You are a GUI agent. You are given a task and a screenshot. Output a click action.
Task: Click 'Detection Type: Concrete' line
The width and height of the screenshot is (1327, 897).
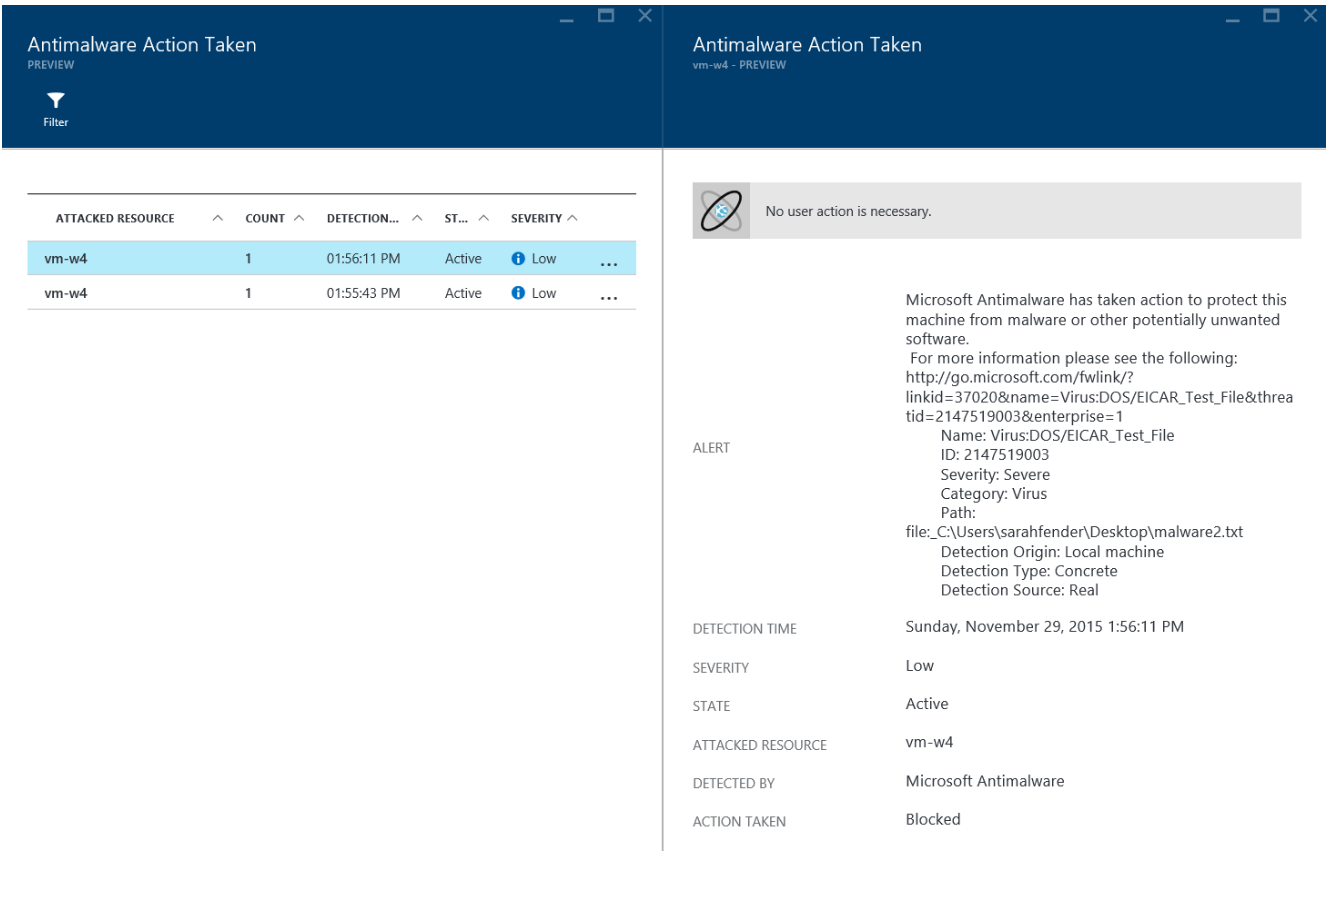tap(1029, 571)
